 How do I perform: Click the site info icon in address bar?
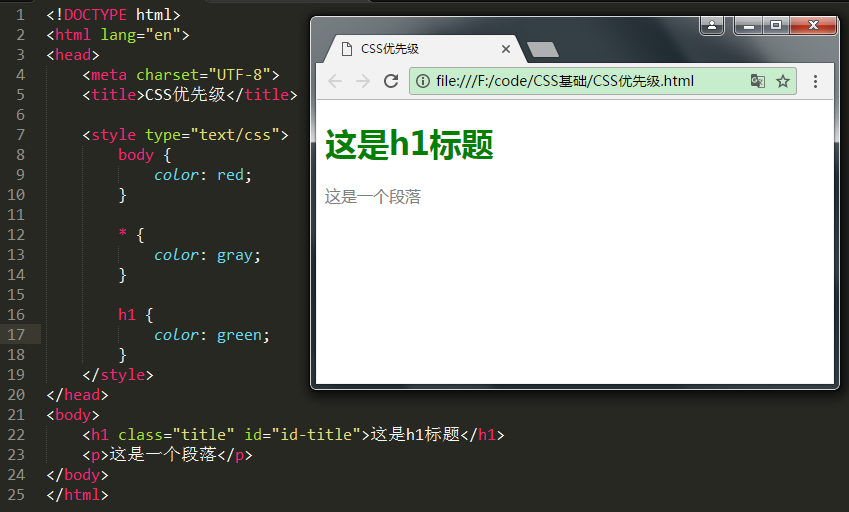pos(423,81)
